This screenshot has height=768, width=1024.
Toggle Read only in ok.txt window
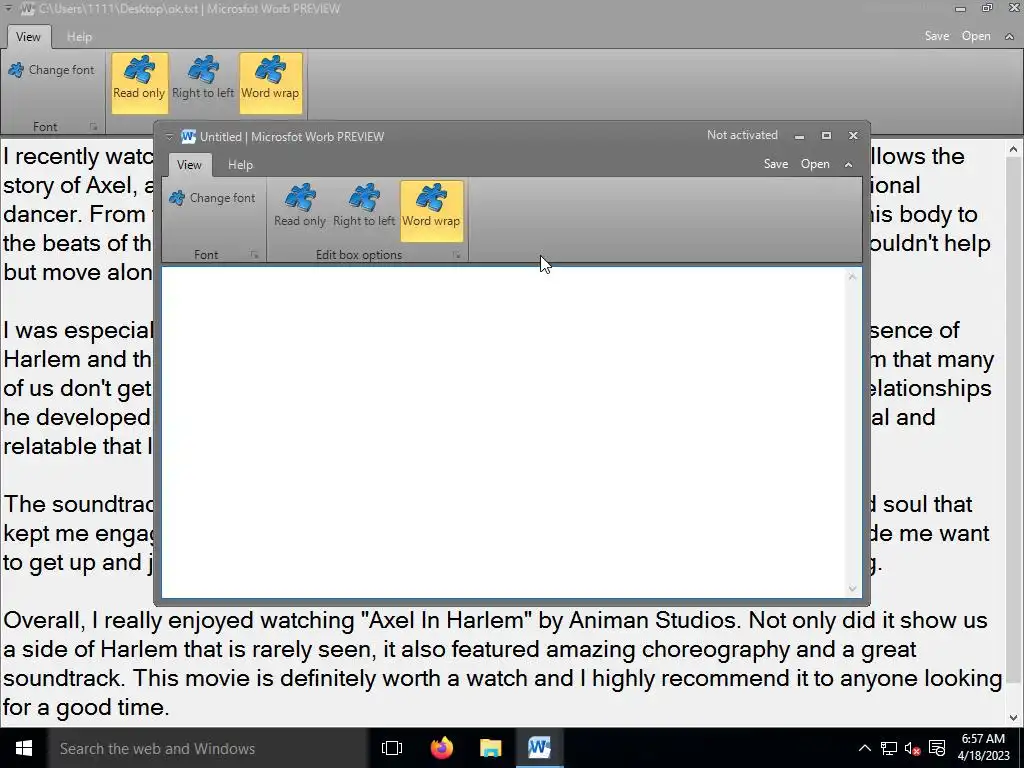tap(139, 83)
